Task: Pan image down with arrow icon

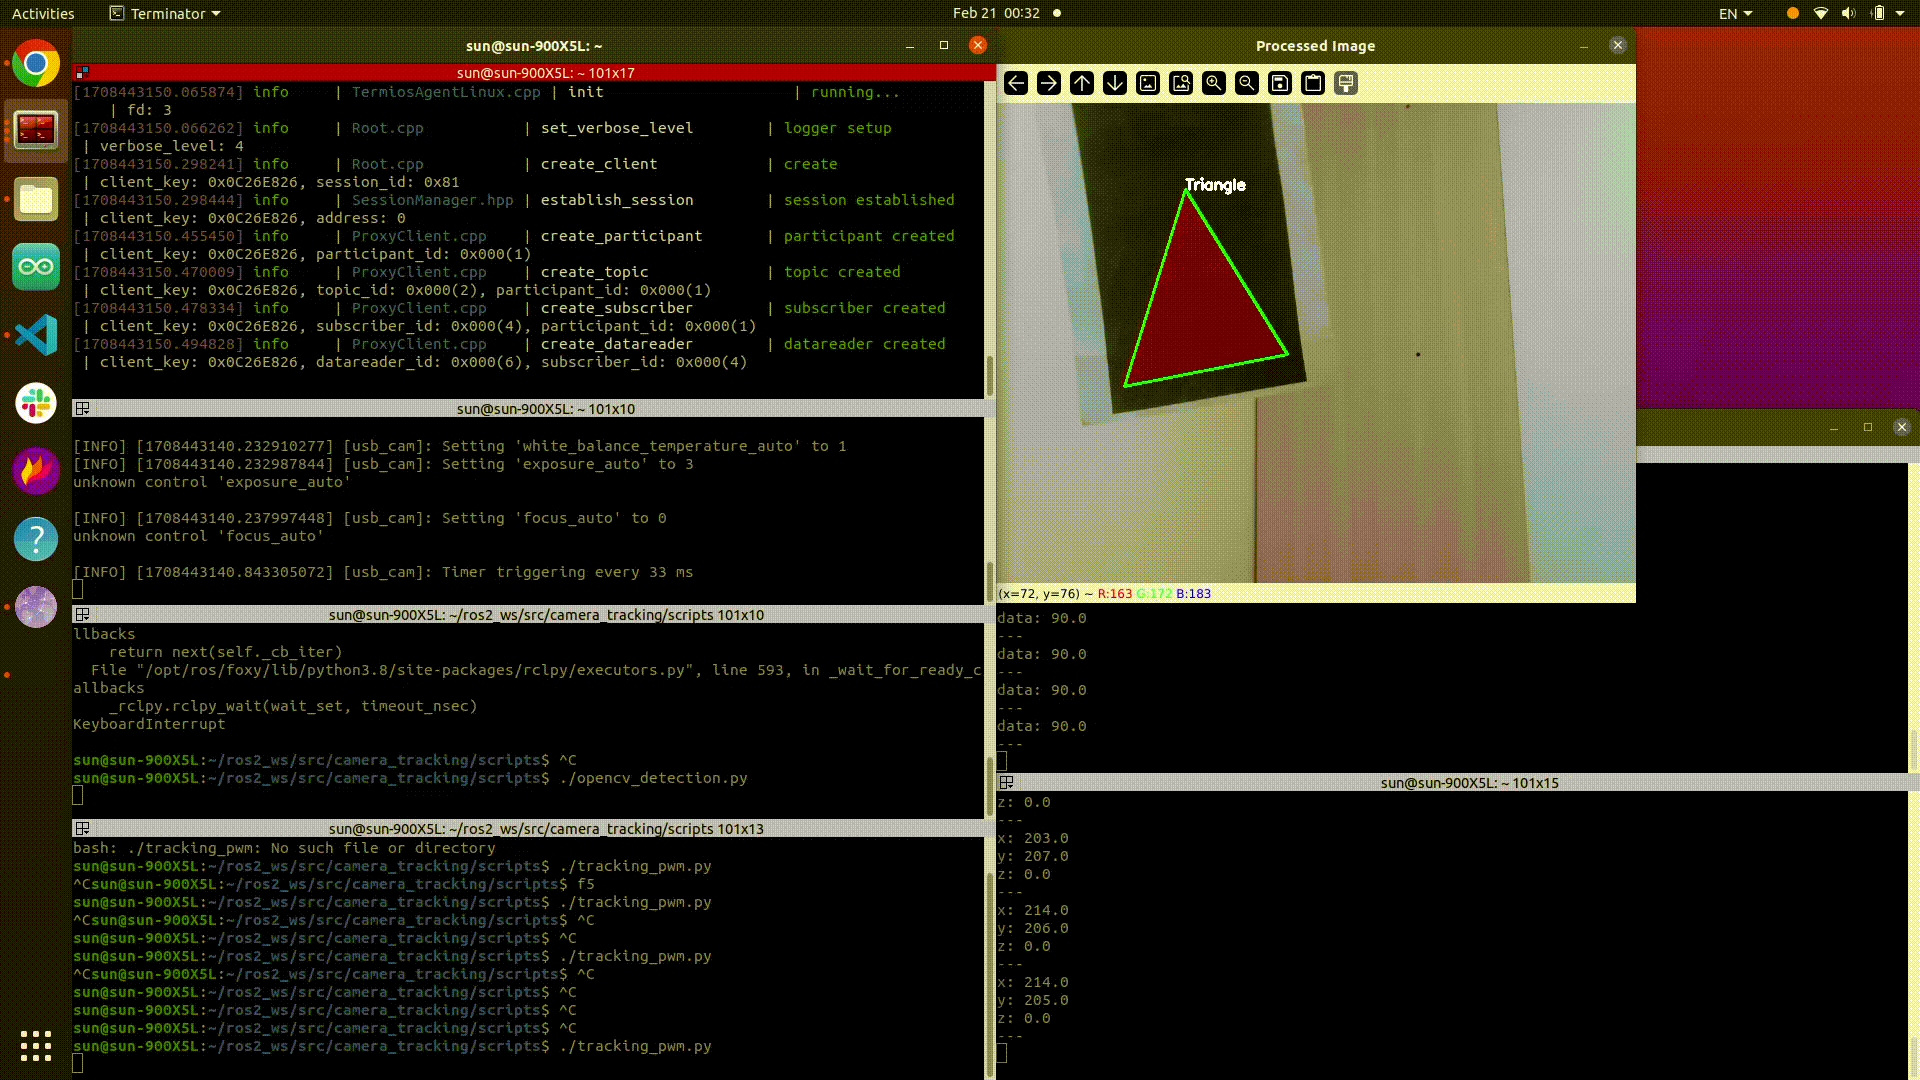Action: click(1115, 83)
